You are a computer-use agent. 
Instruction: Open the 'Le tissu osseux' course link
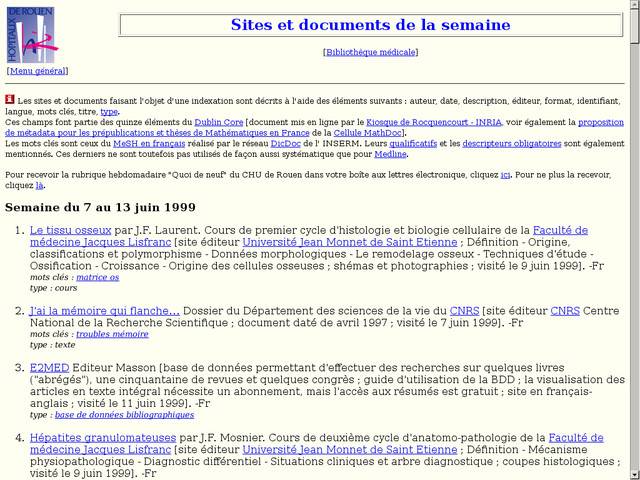click(70, 230)
